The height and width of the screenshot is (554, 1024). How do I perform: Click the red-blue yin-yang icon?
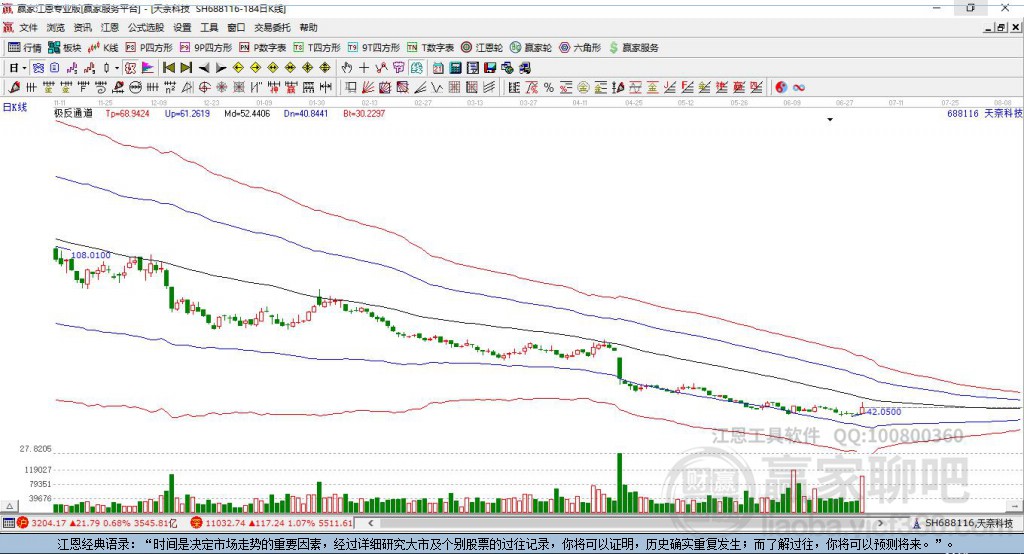tap(781, 88)
